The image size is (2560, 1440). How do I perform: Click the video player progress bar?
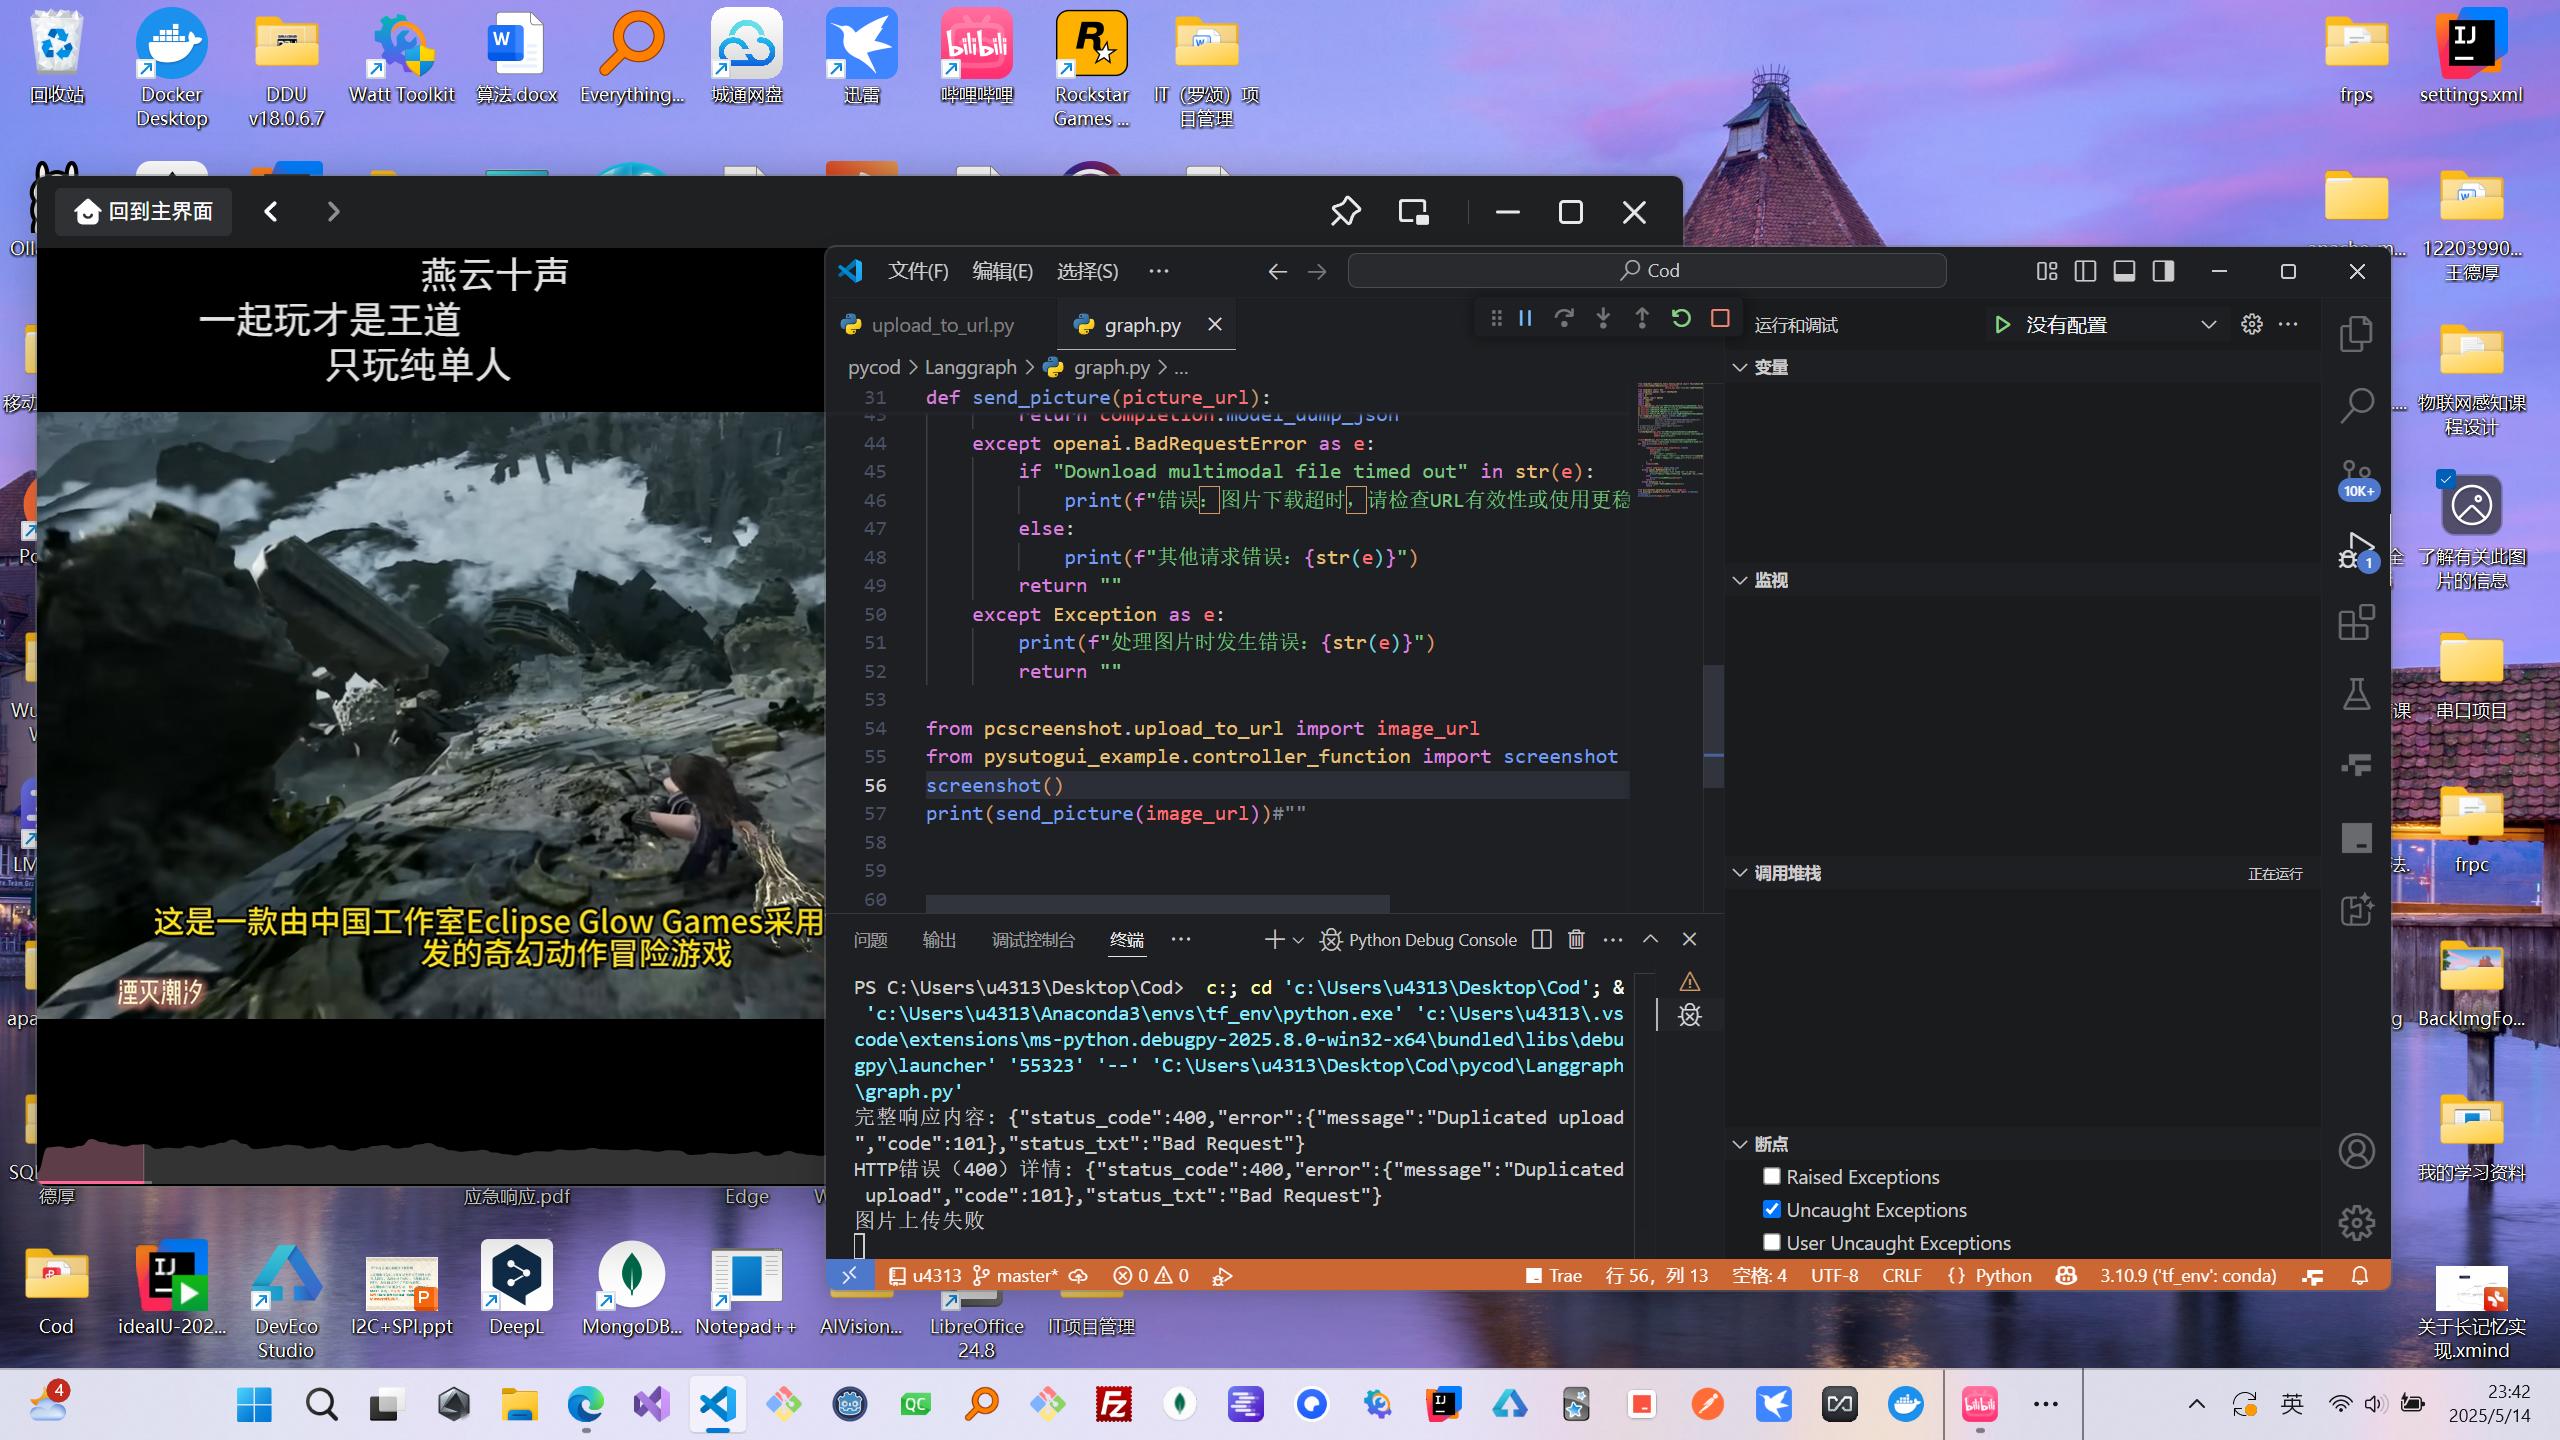tap(431, 1182)
